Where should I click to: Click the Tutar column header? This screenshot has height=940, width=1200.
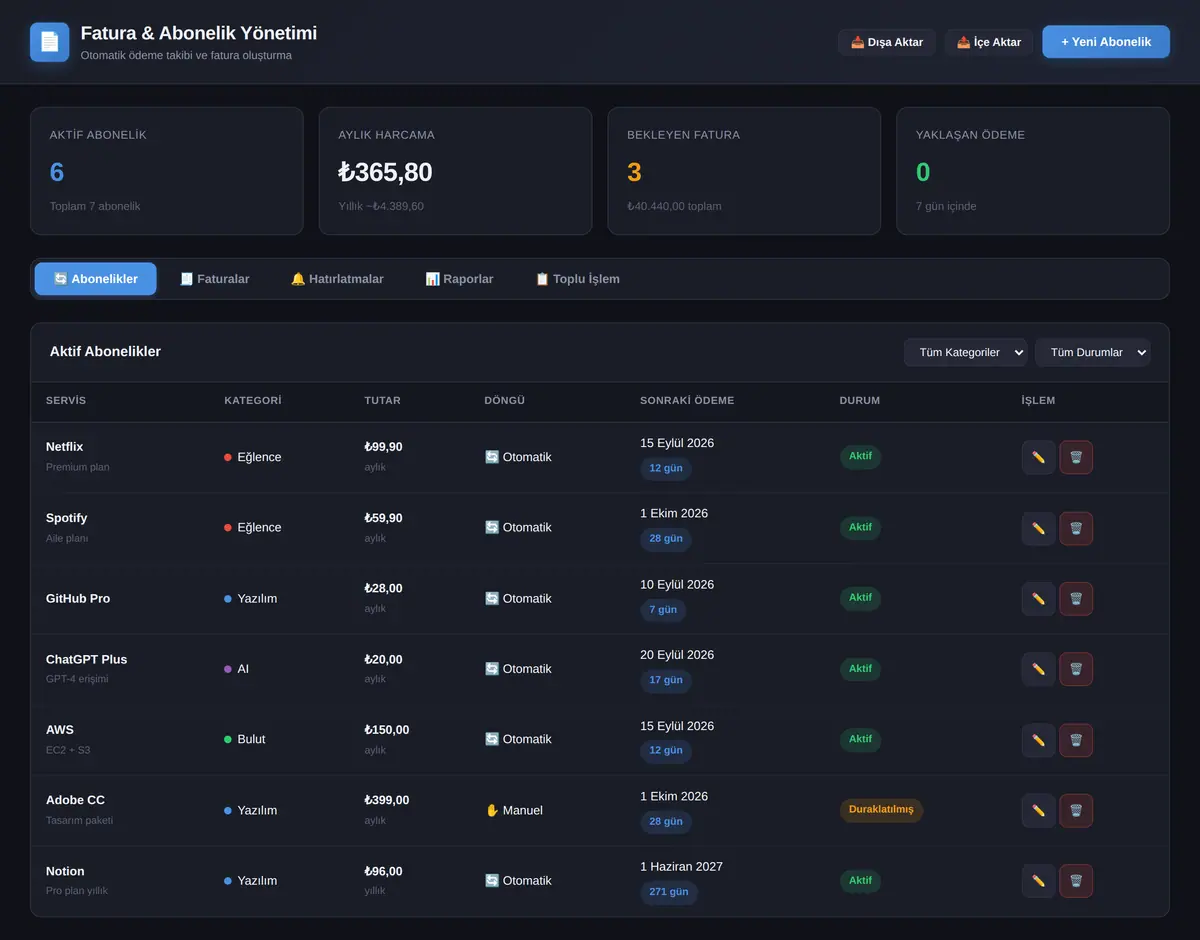[x=382, y=401]
